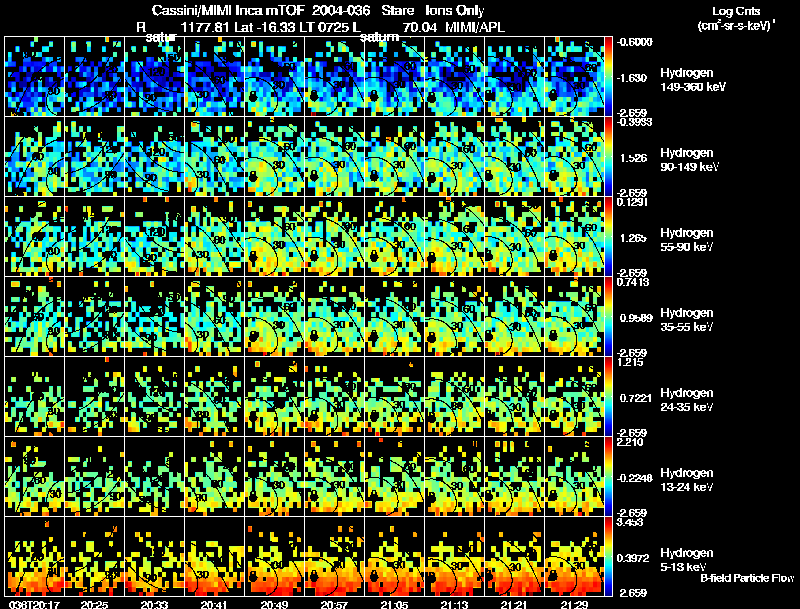Image resolution: width=800 pixels, height=609 pixels.
Task: Click the '036T20:17' time axis label
Action: [x=34, y=604]
